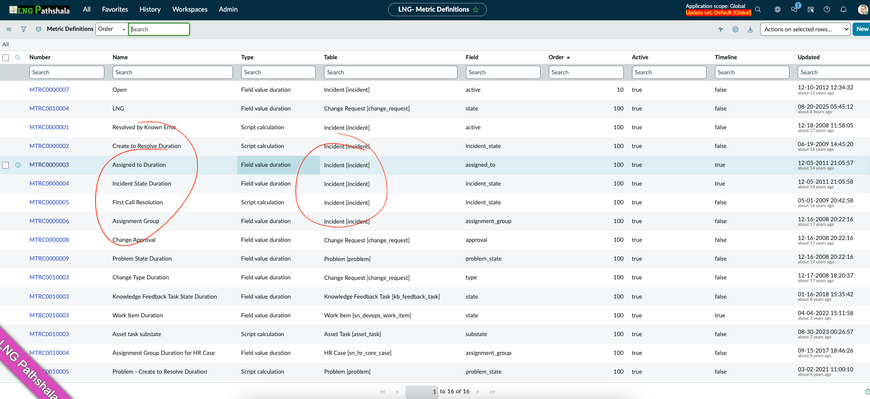
Task: Click 'Work Item [sn_devops_work_item]' table cell
Action: pos(367,315)
